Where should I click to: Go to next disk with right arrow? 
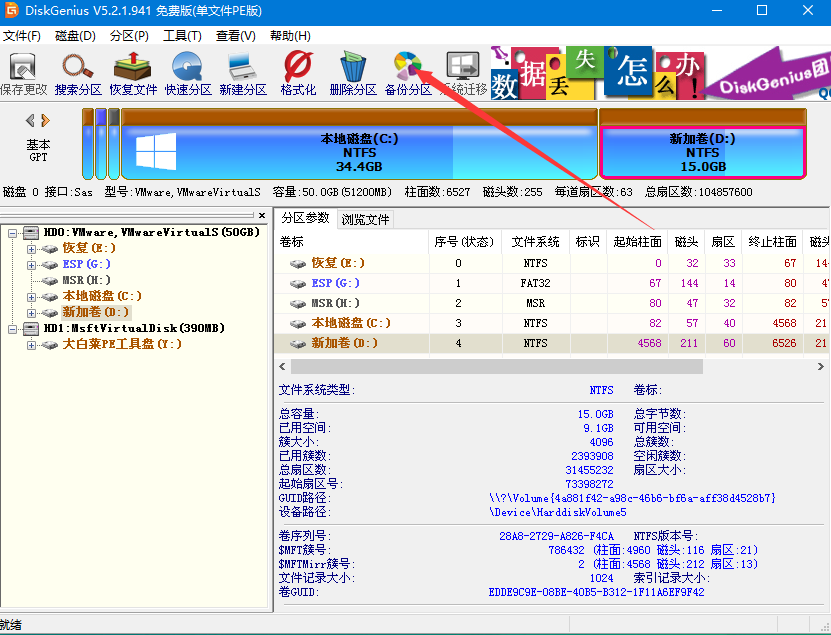click(46, 121)
